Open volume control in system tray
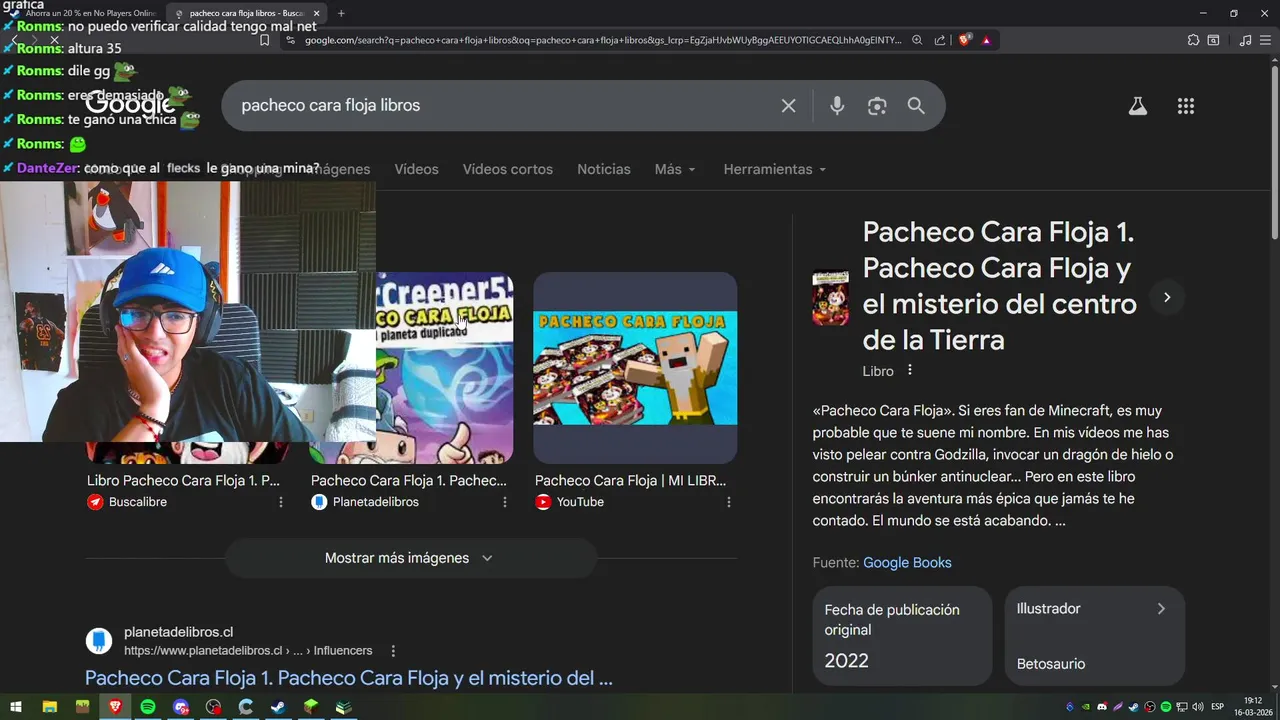Screen dimensions: 1280x720 tap(1198, 707)
